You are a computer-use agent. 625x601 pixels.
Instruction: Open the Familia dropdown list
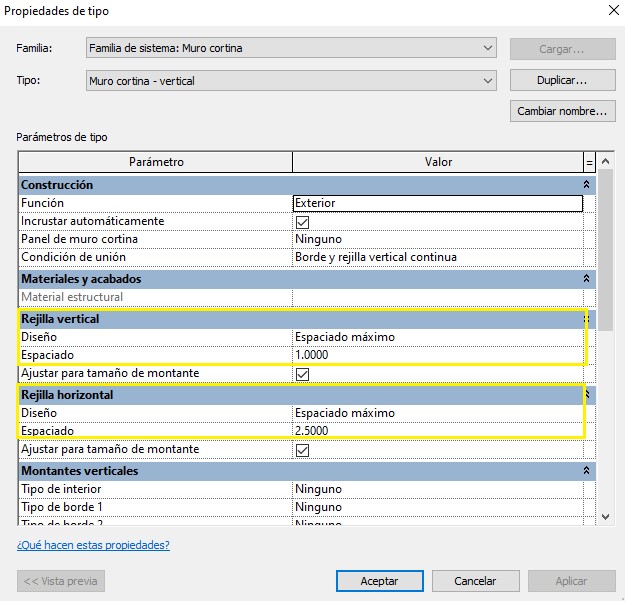[x=487, y=48]
